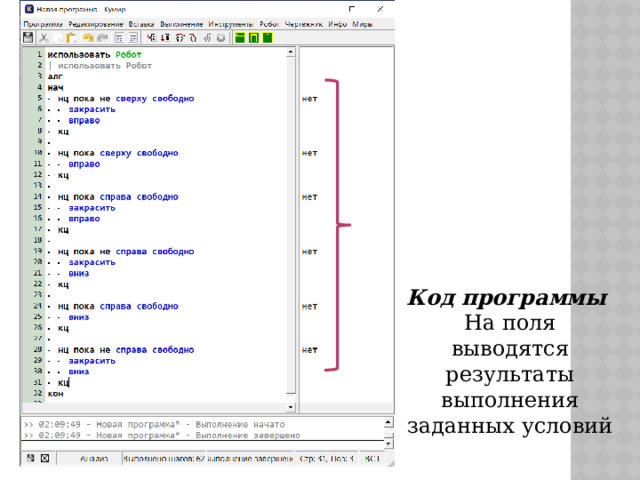Click line number 14 in gutter
Viewport: 640px width, 480px height.
38,197
